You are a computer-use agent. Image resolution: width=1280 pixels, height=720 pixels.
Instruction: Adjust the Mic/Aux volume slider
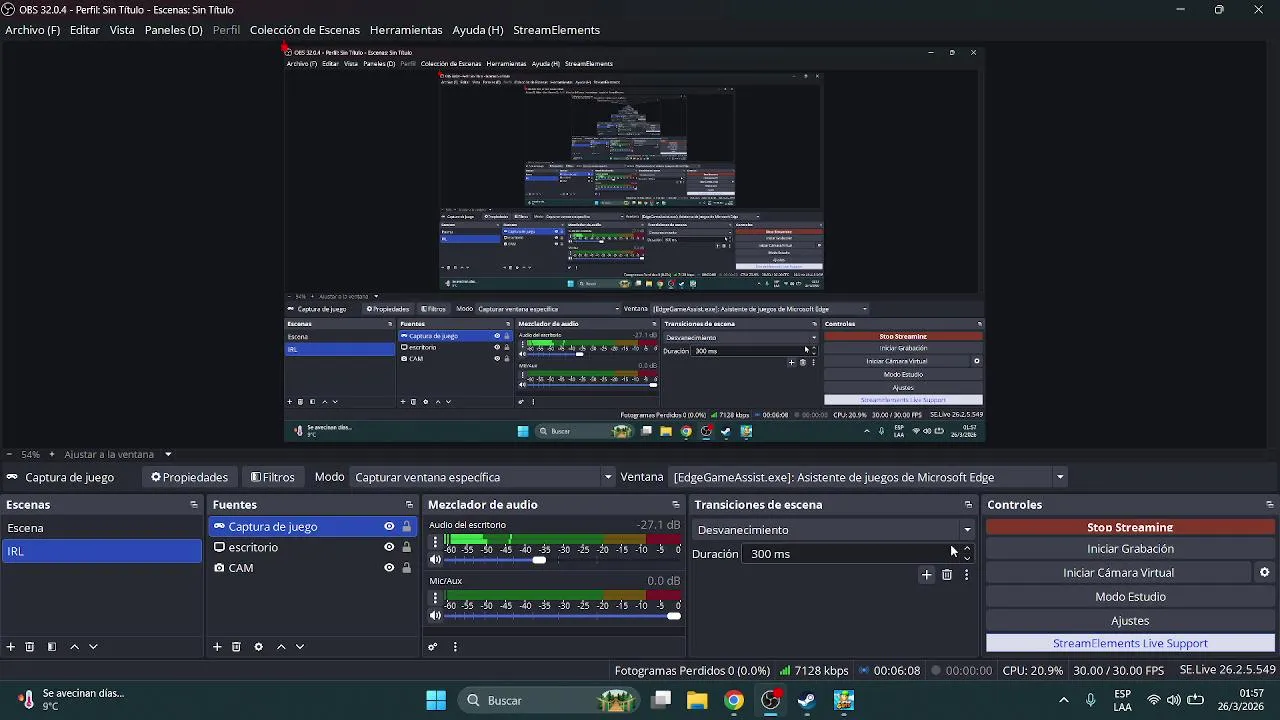pyautogui.click(x=563, y=616)
